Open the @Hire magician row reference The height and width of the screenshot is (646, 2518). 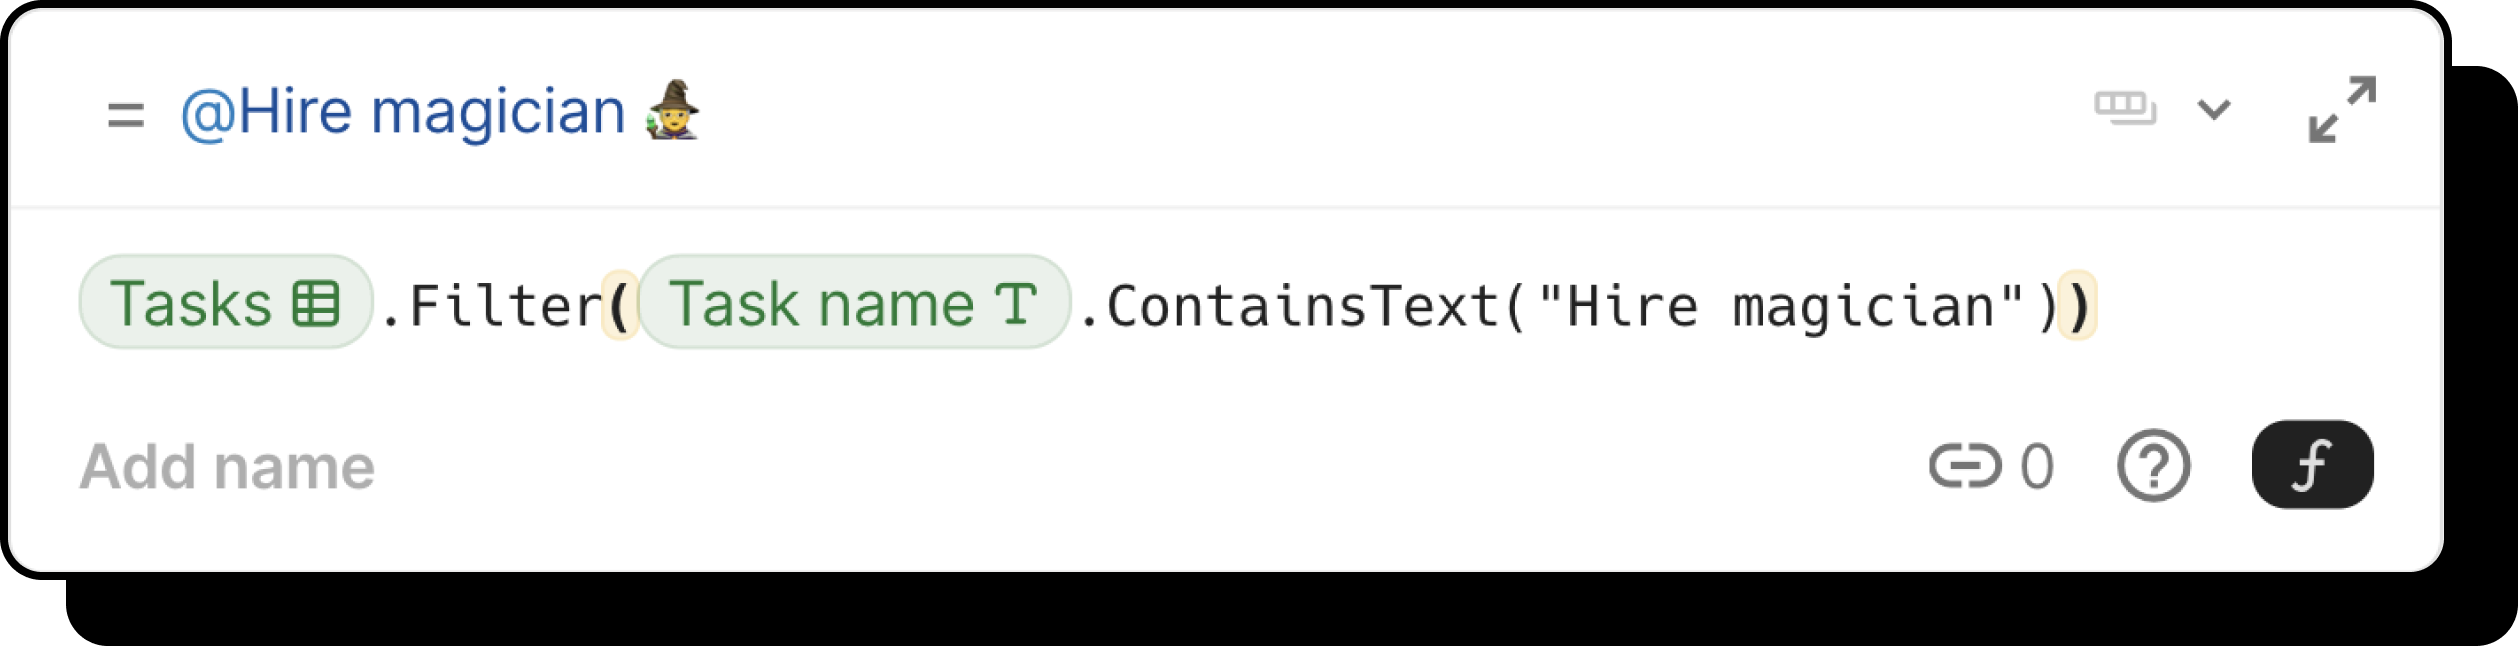(403, 111)
